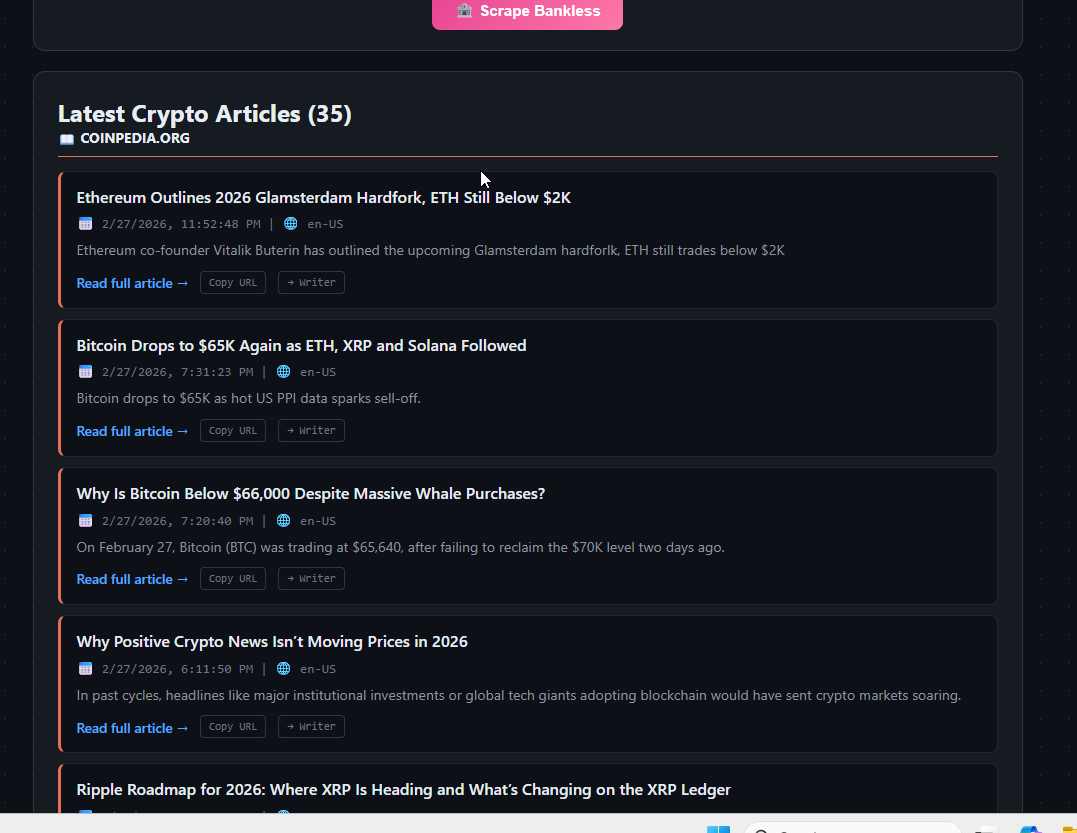This screenshot has height=833, width=1077.
Task: Open Ripple Roadmap for 2026 article title
Action: coord(403,790)
